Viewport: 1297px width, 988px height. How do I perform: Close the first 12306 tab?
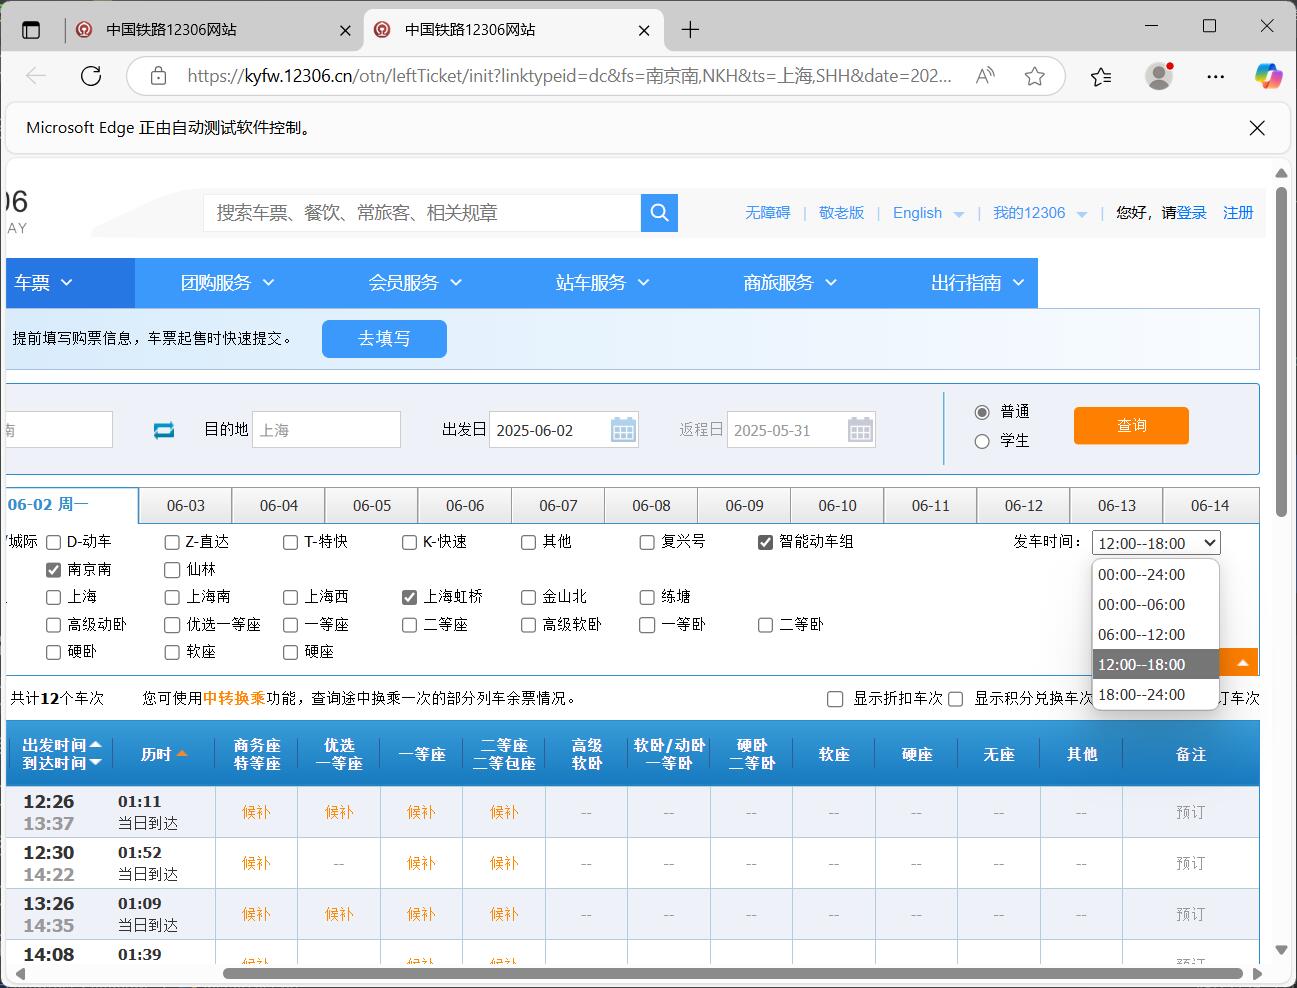click(x=346, y=30)
